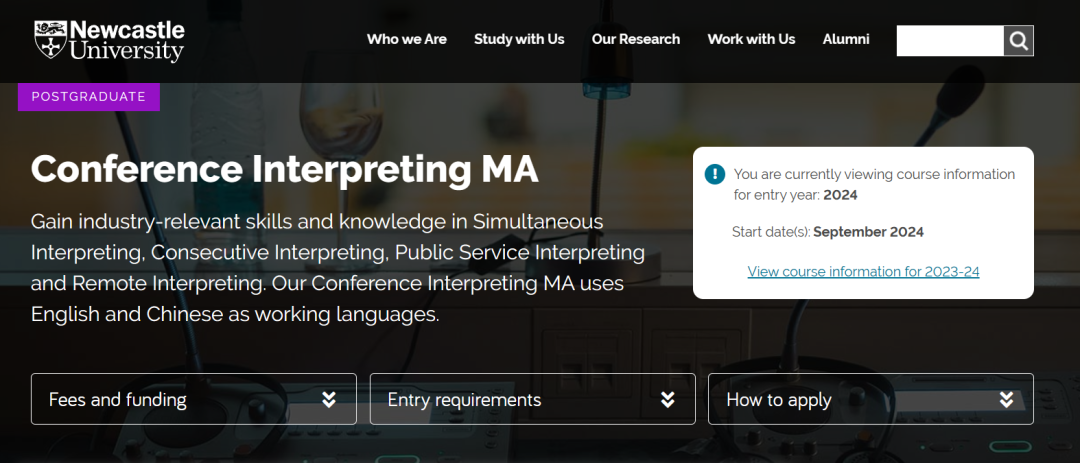This screenshot has height=463, width=1080.
Task: Click the Newcastle University wordmark text
Action: click(x=128, y=40)
